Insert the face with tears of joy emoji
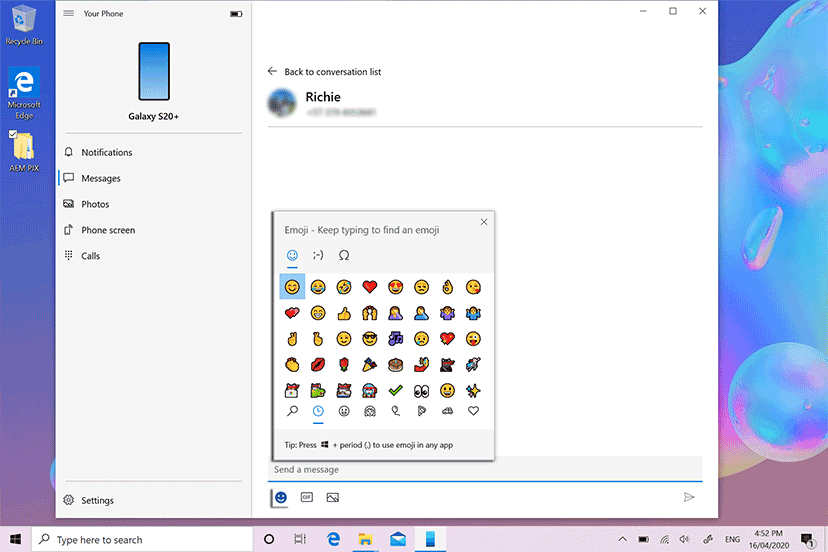Image resolution: width=828 pixels, height=552 pixels. (318, 287)
